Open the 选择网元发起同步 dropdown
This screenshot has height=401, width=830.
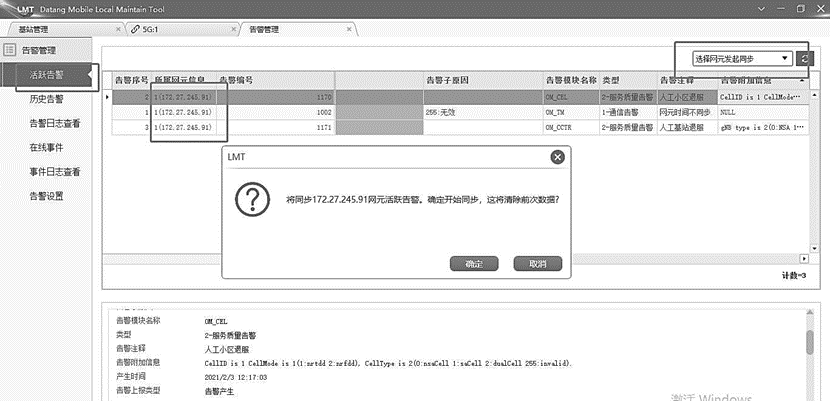742,59
